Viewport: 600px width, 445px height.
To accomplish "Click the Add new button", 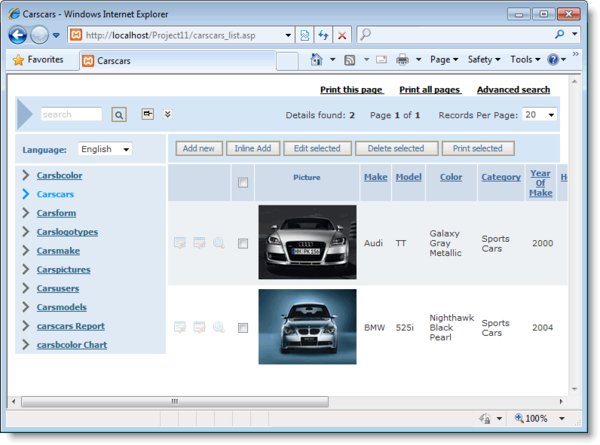I will coord(199,149).
